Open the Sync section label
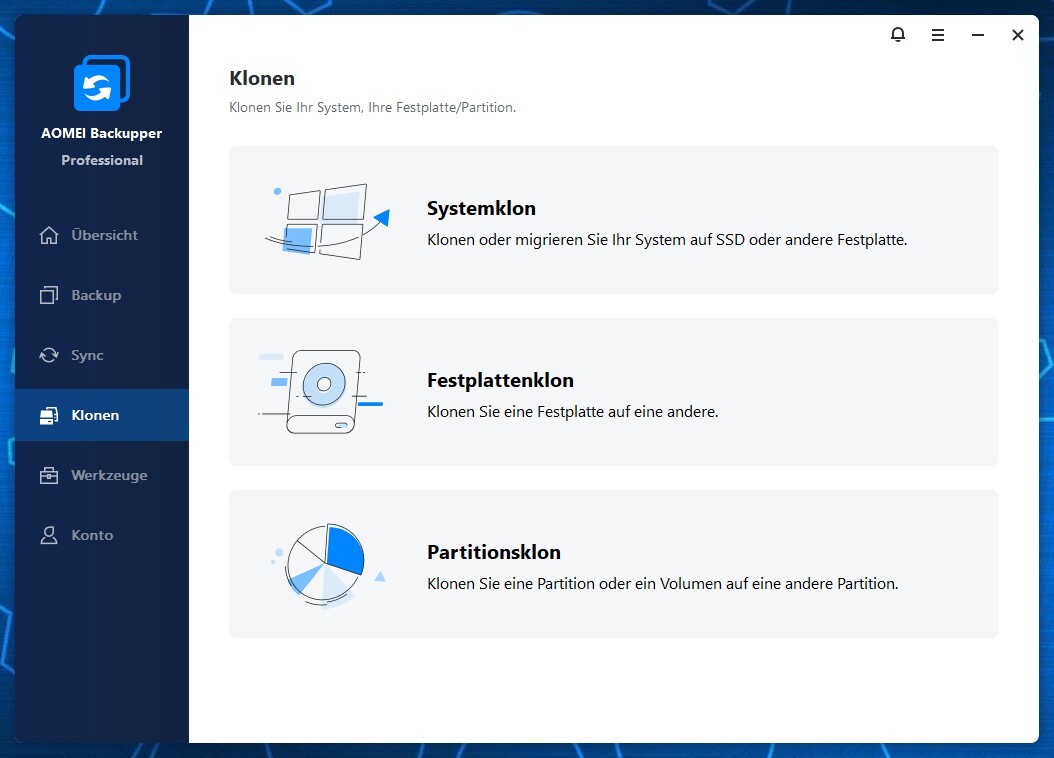This screenshot has height=758, width=1054. 87,356
